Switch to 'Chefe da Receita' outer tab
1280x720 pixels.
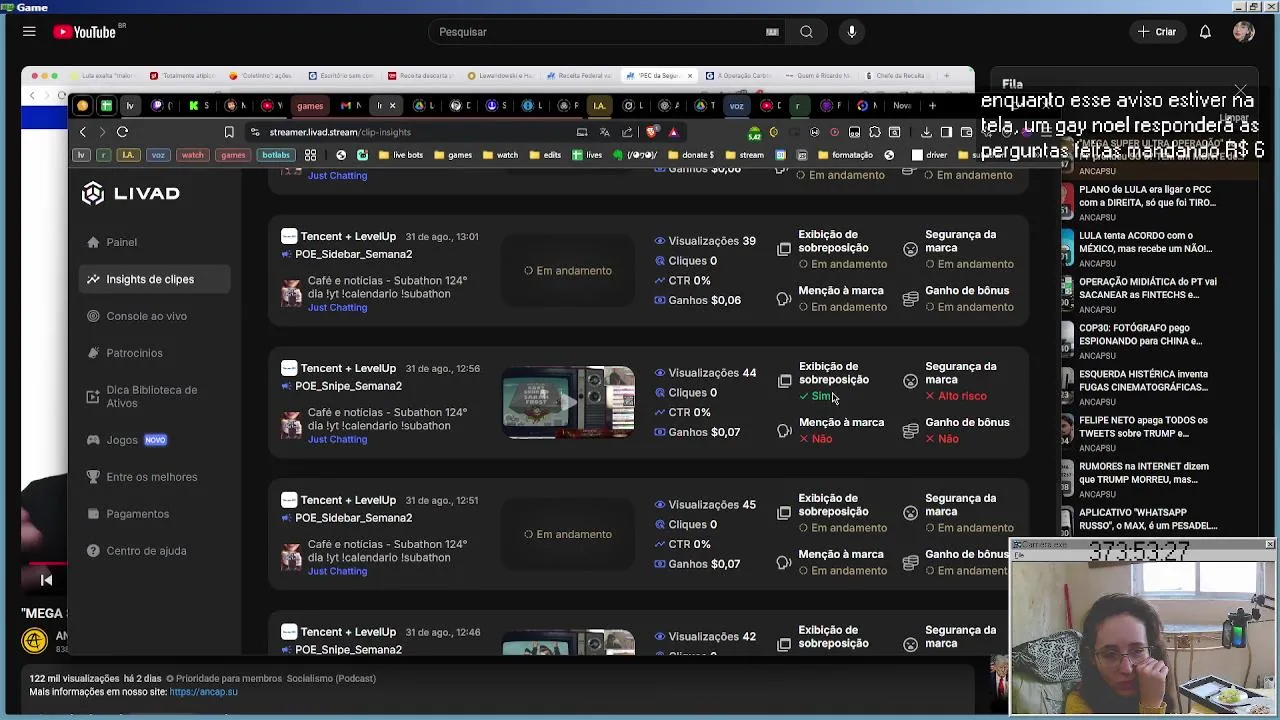pos(895,76)
